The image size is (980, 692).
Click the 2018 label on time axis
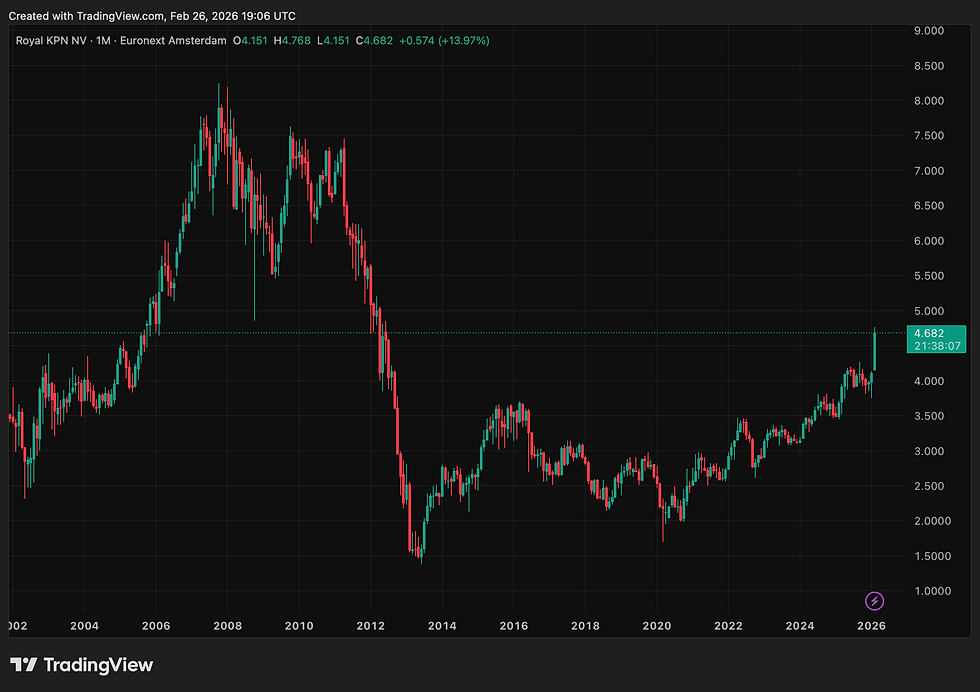click(x=585, y=626)
